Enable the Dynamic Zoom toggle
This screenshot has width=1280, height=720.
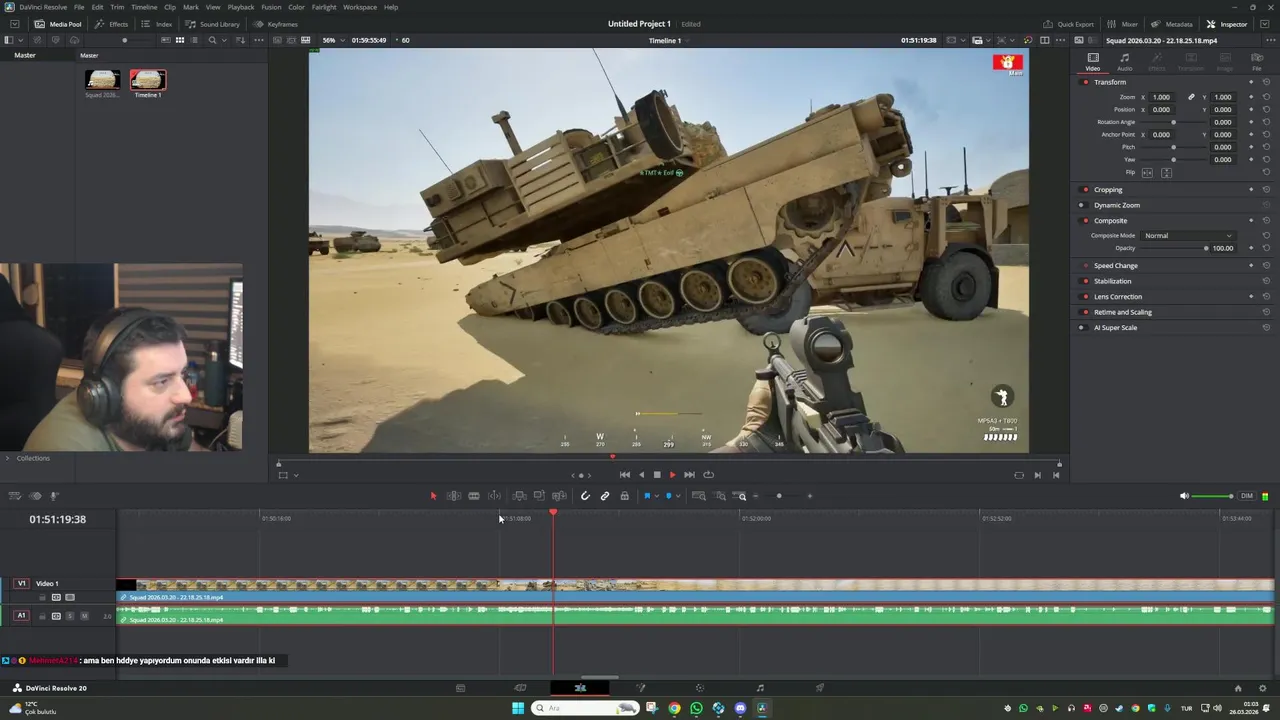[1081, 205]
